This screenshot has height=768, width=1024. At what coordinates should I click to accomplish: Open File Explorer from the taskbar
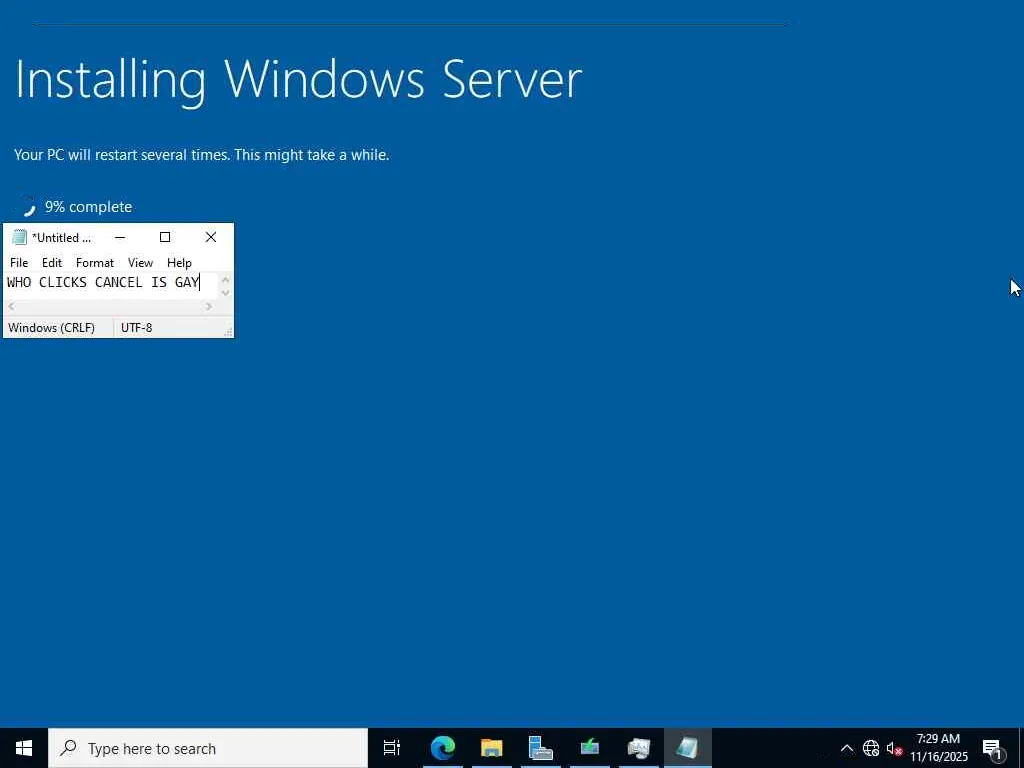(491, 748)
